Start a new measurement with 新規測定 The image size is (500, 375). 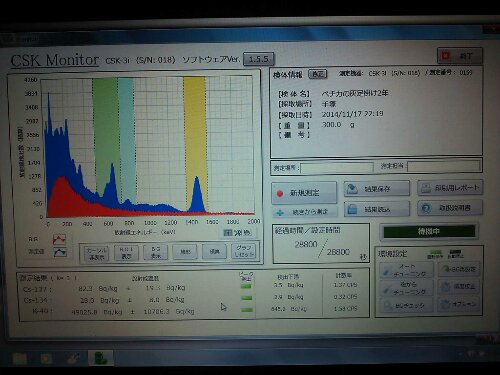click(x=304, y=193)
